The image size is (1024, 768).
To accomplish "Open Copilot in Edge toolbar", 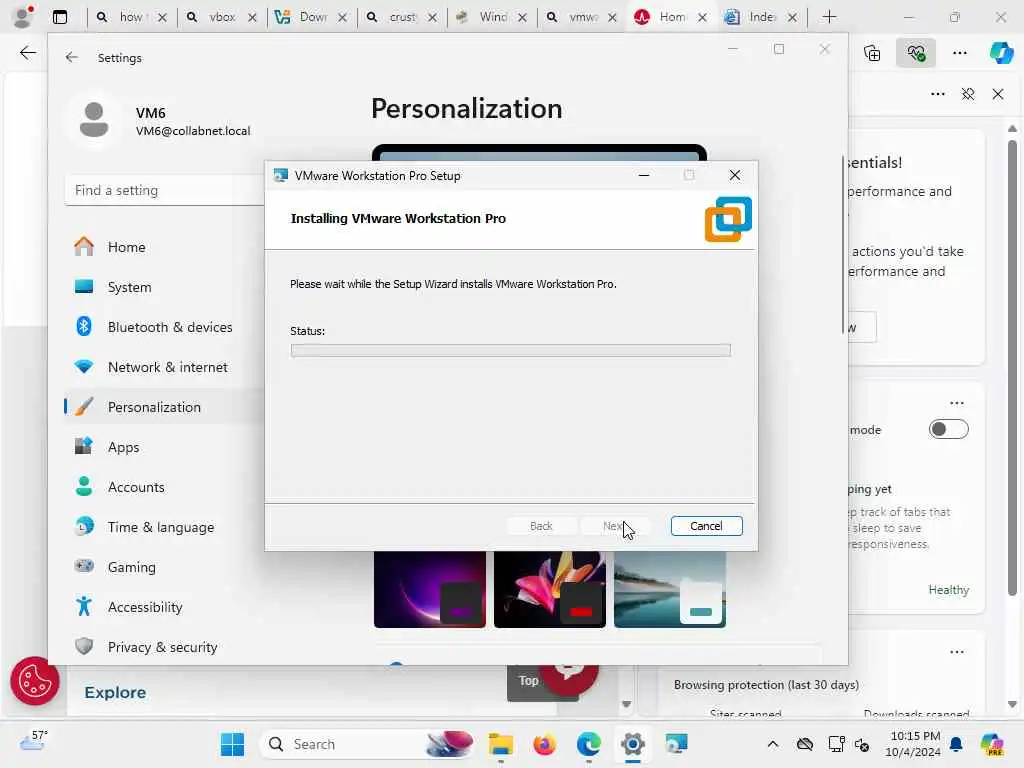I will click(1001, 53).
